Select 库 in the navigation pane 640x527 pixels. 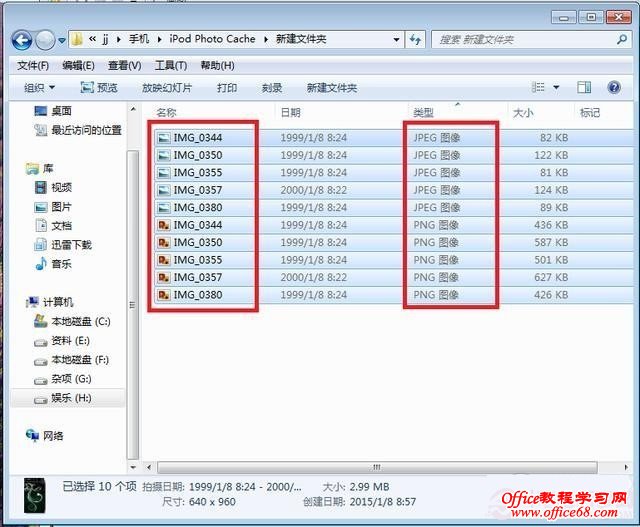(x=39, y=168)
